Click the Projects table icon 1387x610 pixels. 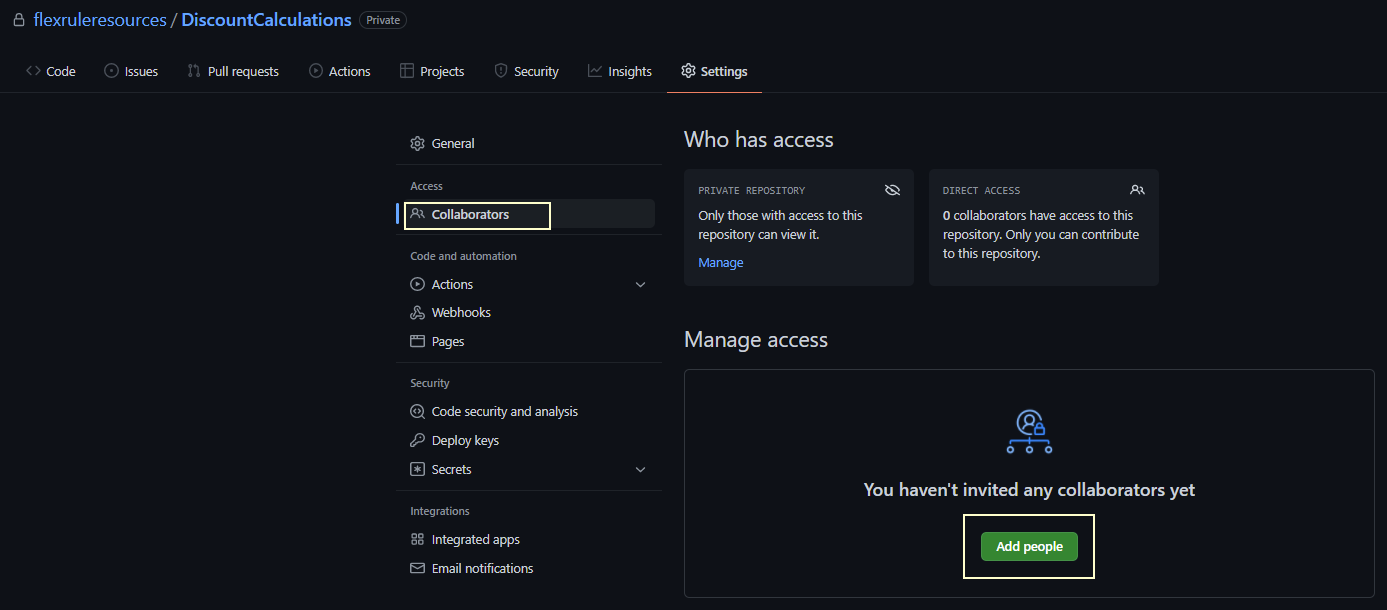click(407, 71)
